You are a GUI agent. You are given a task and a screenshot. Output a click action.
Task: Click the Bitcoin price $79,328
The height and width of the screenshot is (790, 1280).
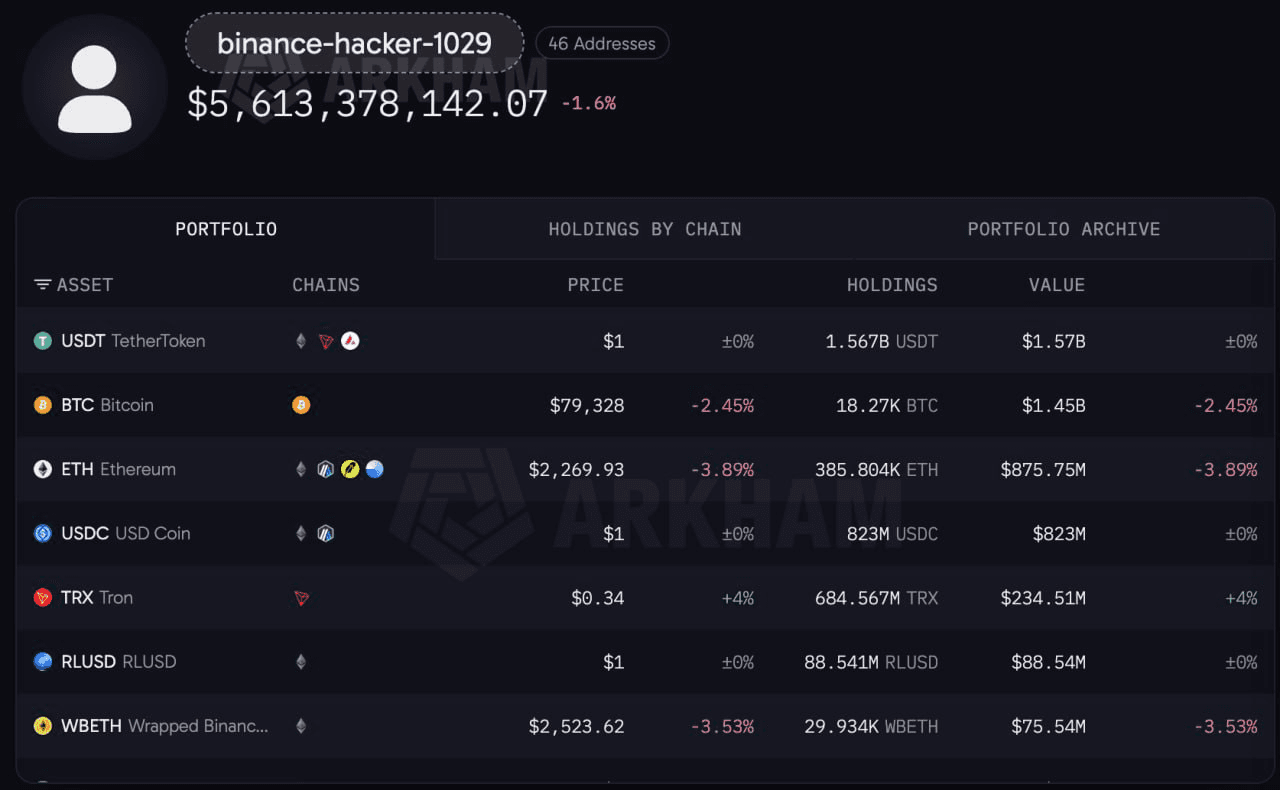coord(587,405)
